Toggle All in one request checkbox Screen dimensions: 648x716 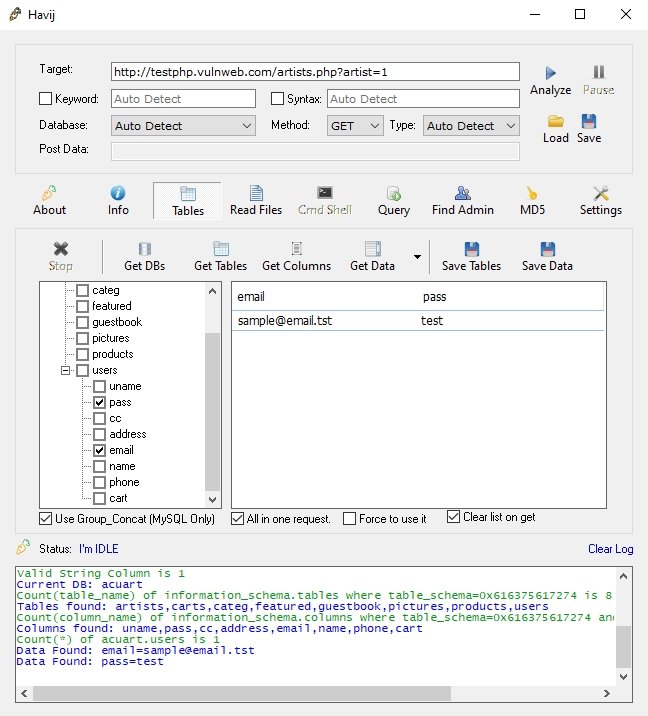click(237, 518)
